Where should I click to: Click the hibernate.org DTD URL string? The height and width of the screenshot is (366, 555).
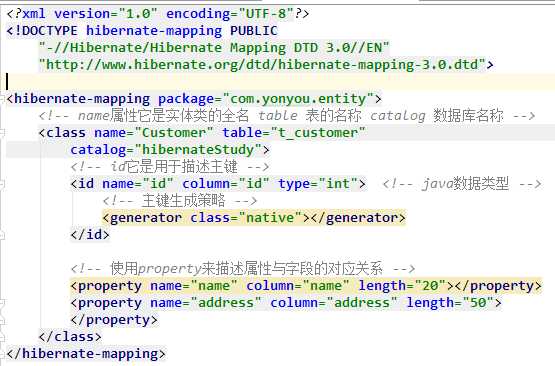tap(262, 65)
